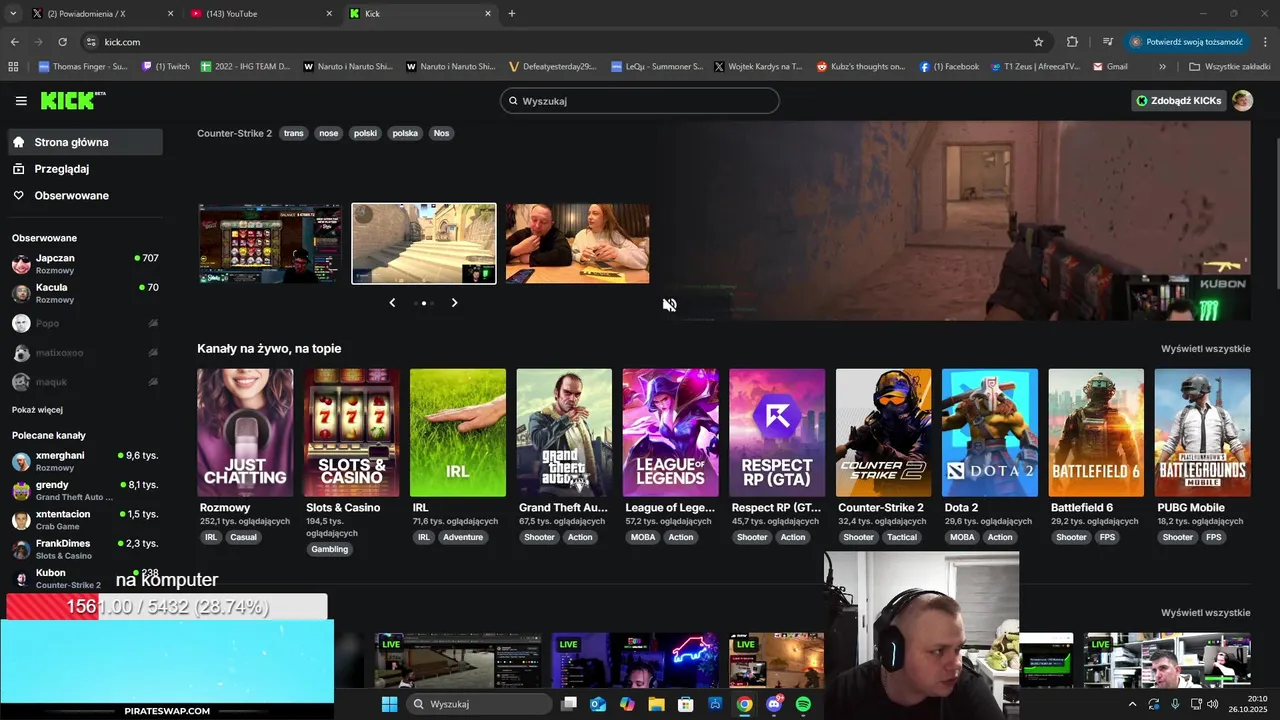Open the League of Legends category

click(x=670, y=433)
